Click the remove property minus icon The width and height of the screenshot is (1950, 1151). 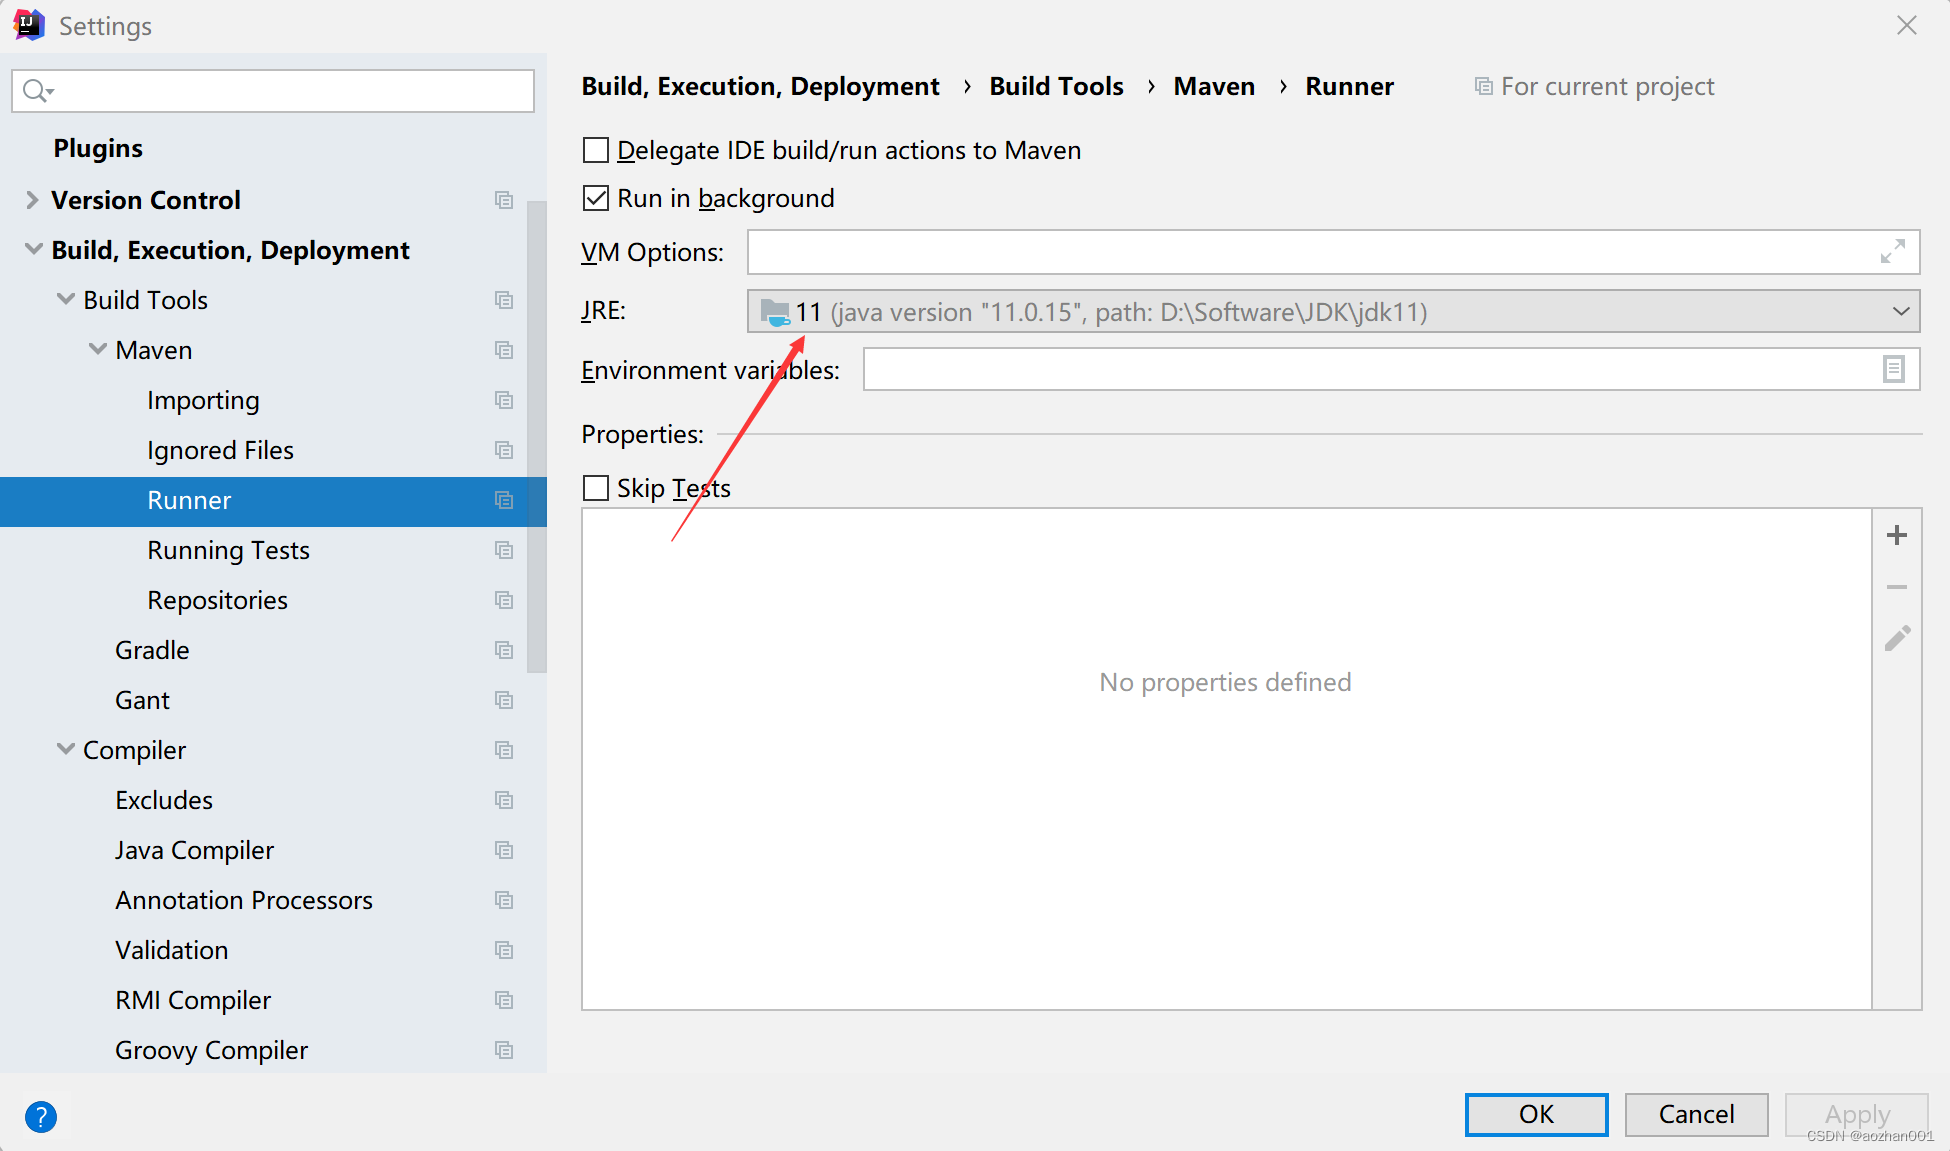(x=1897, y=587)
